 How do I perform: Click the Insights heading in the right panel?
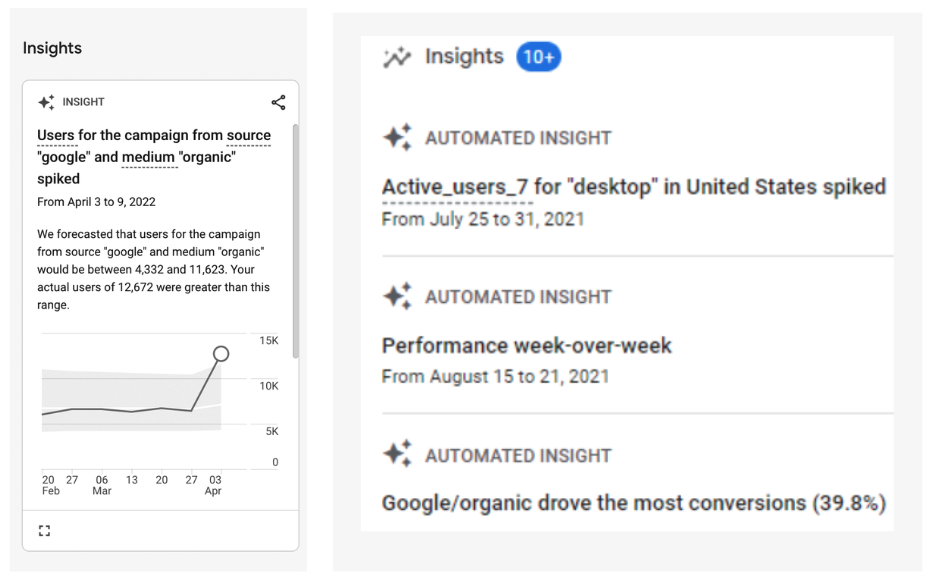tap(464, 57)
